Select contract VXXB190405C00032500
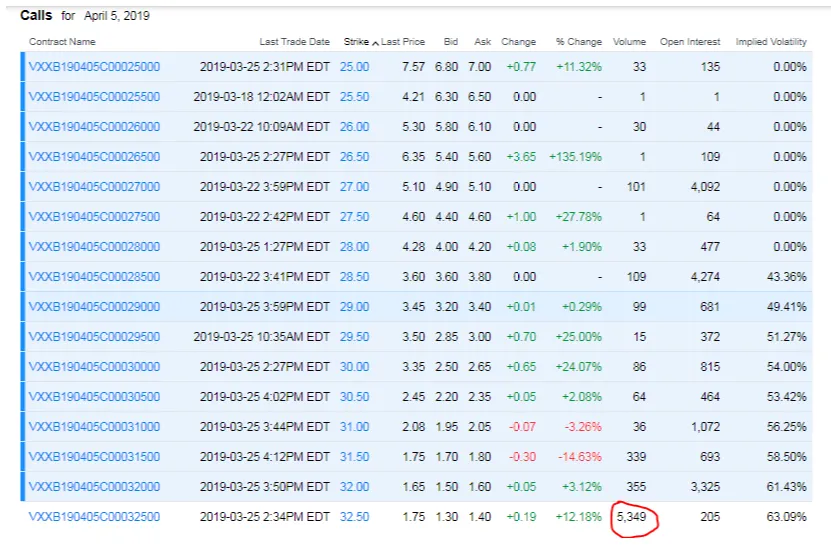 94,517
